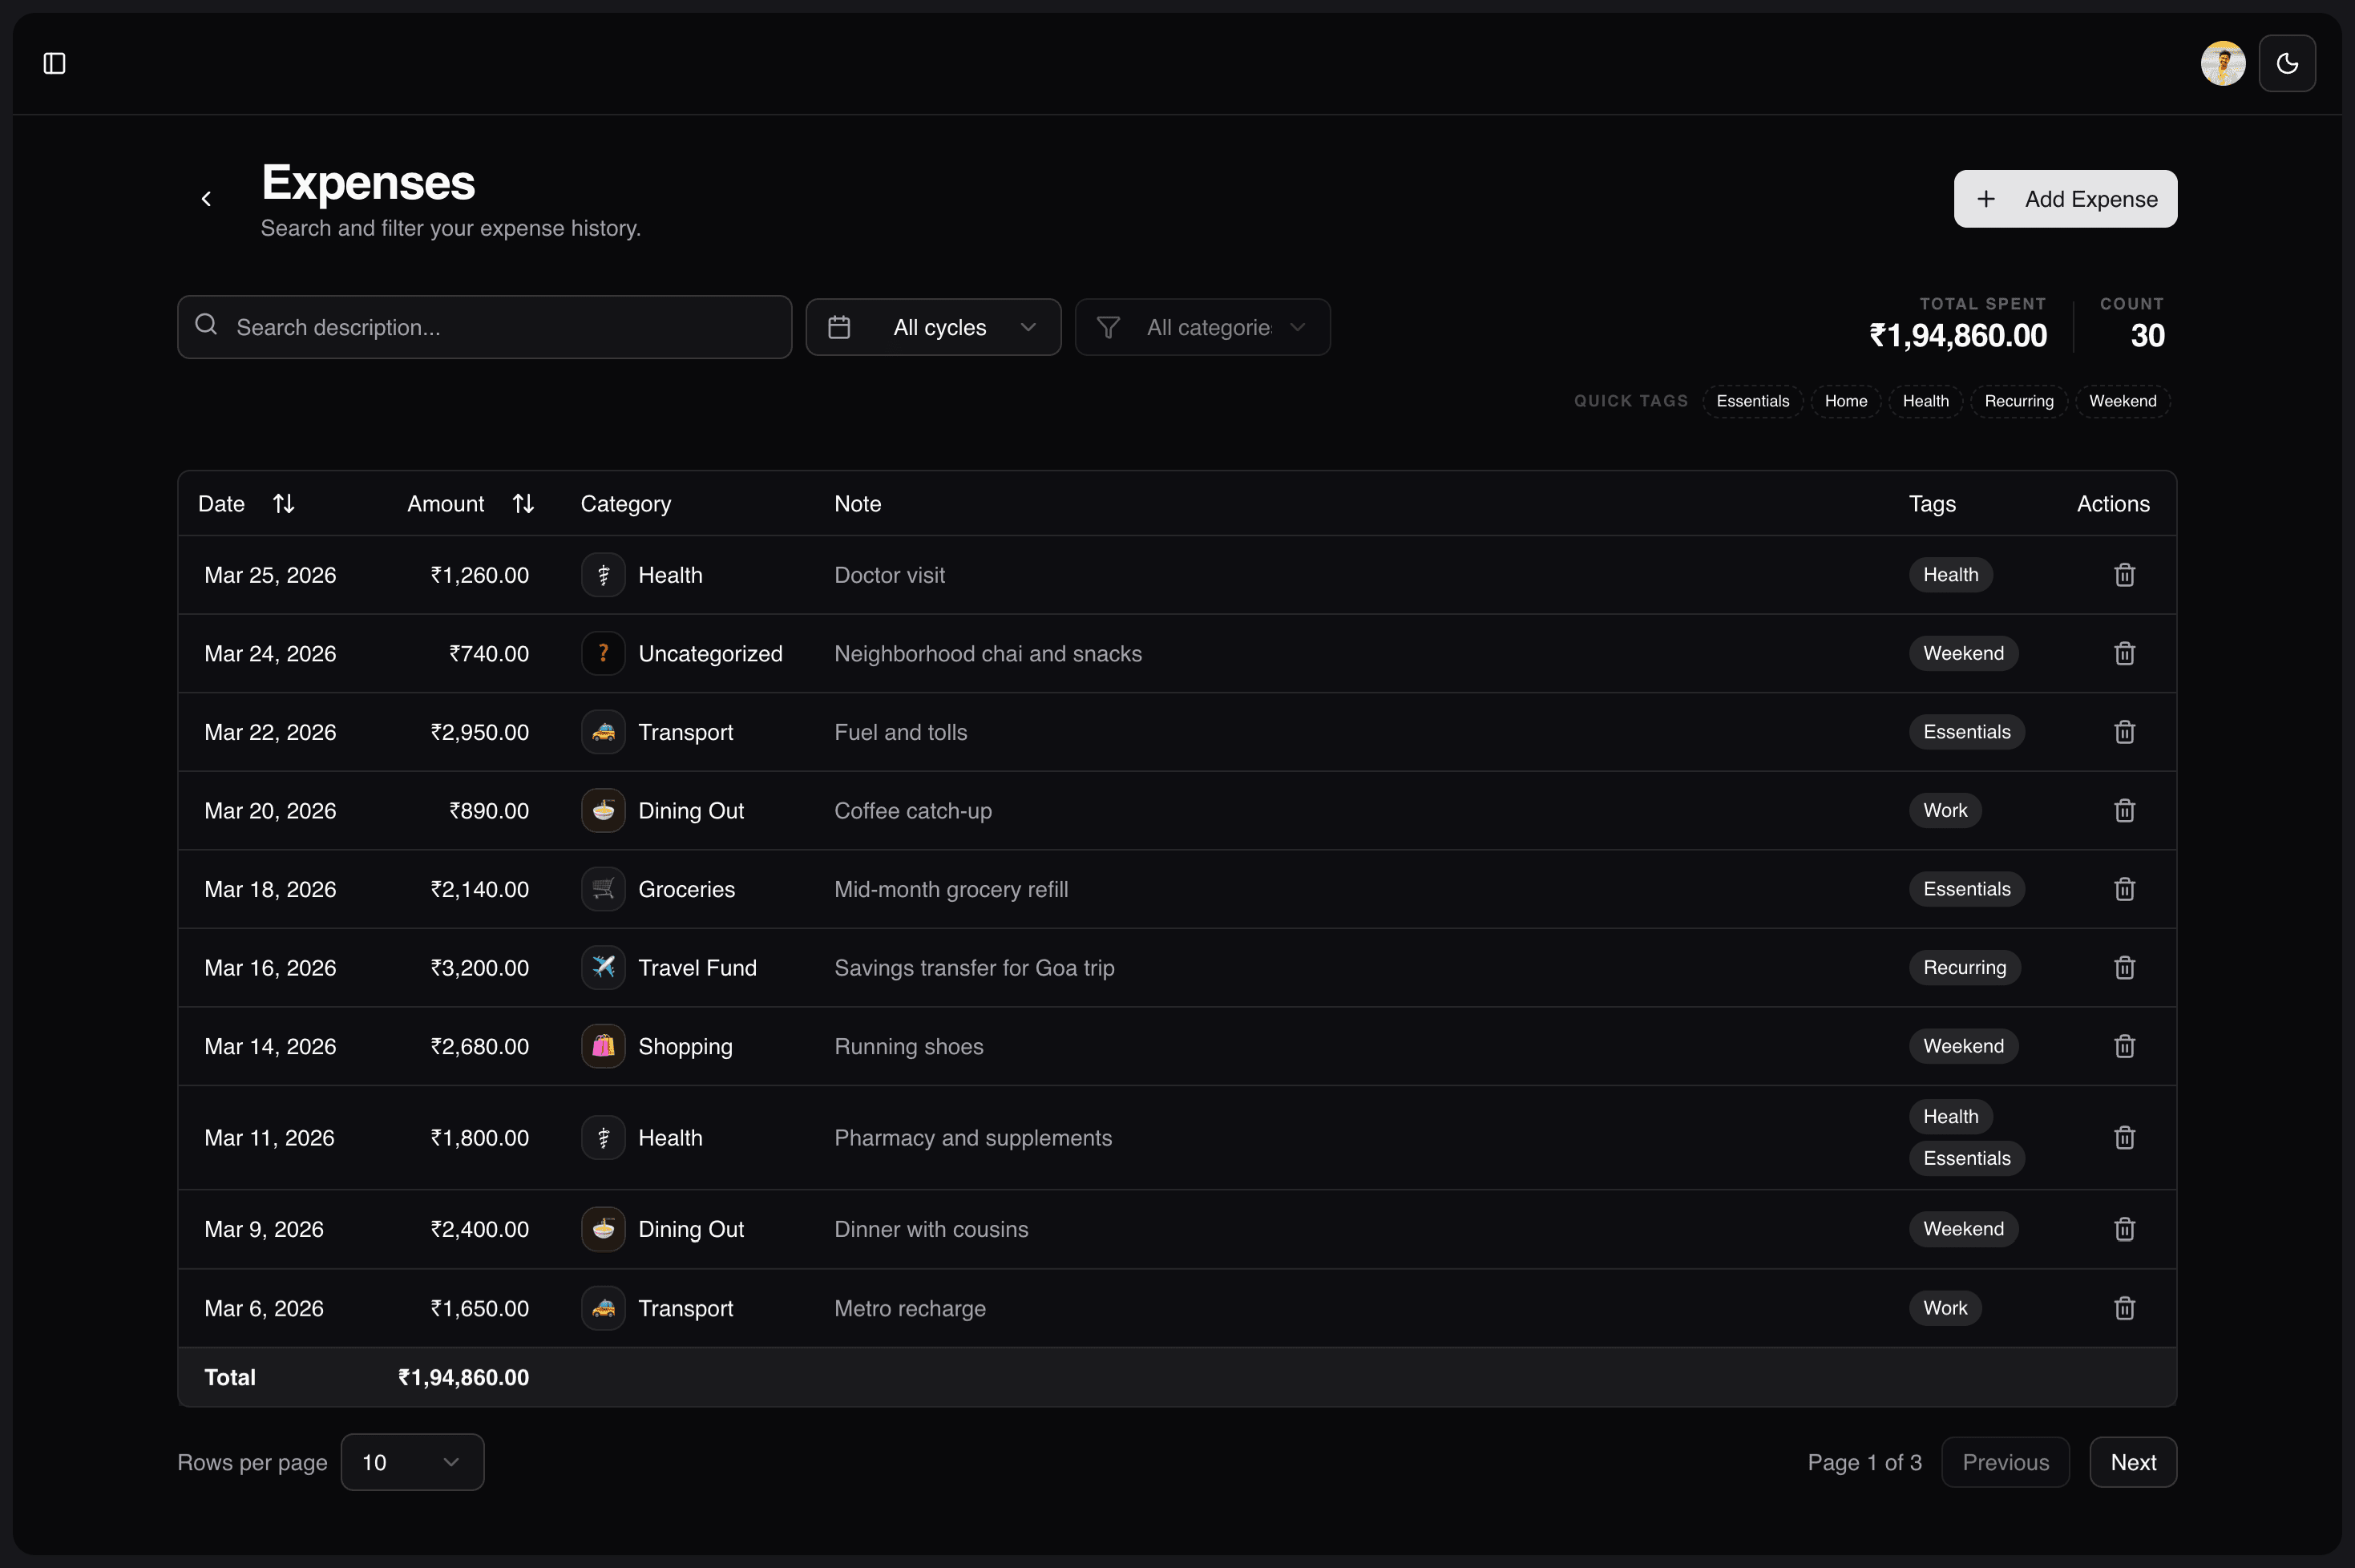Toggle the Weekend quick tag
This screenshot has width=2355, height=1568.
click(x=2123, y=401)
